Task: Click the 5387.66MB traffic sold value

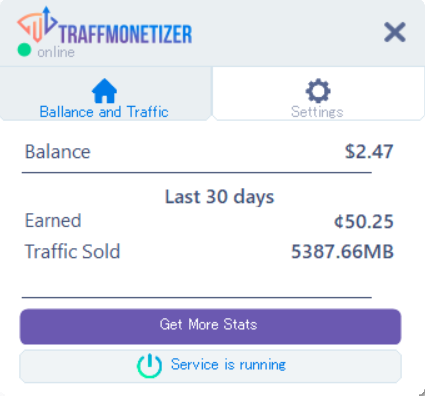Action: click(x=342, y=251)
